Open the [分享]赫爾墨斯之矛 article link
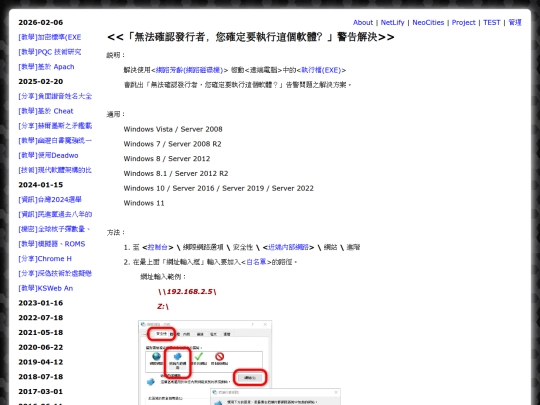540x405 pixels. point(55,126)
